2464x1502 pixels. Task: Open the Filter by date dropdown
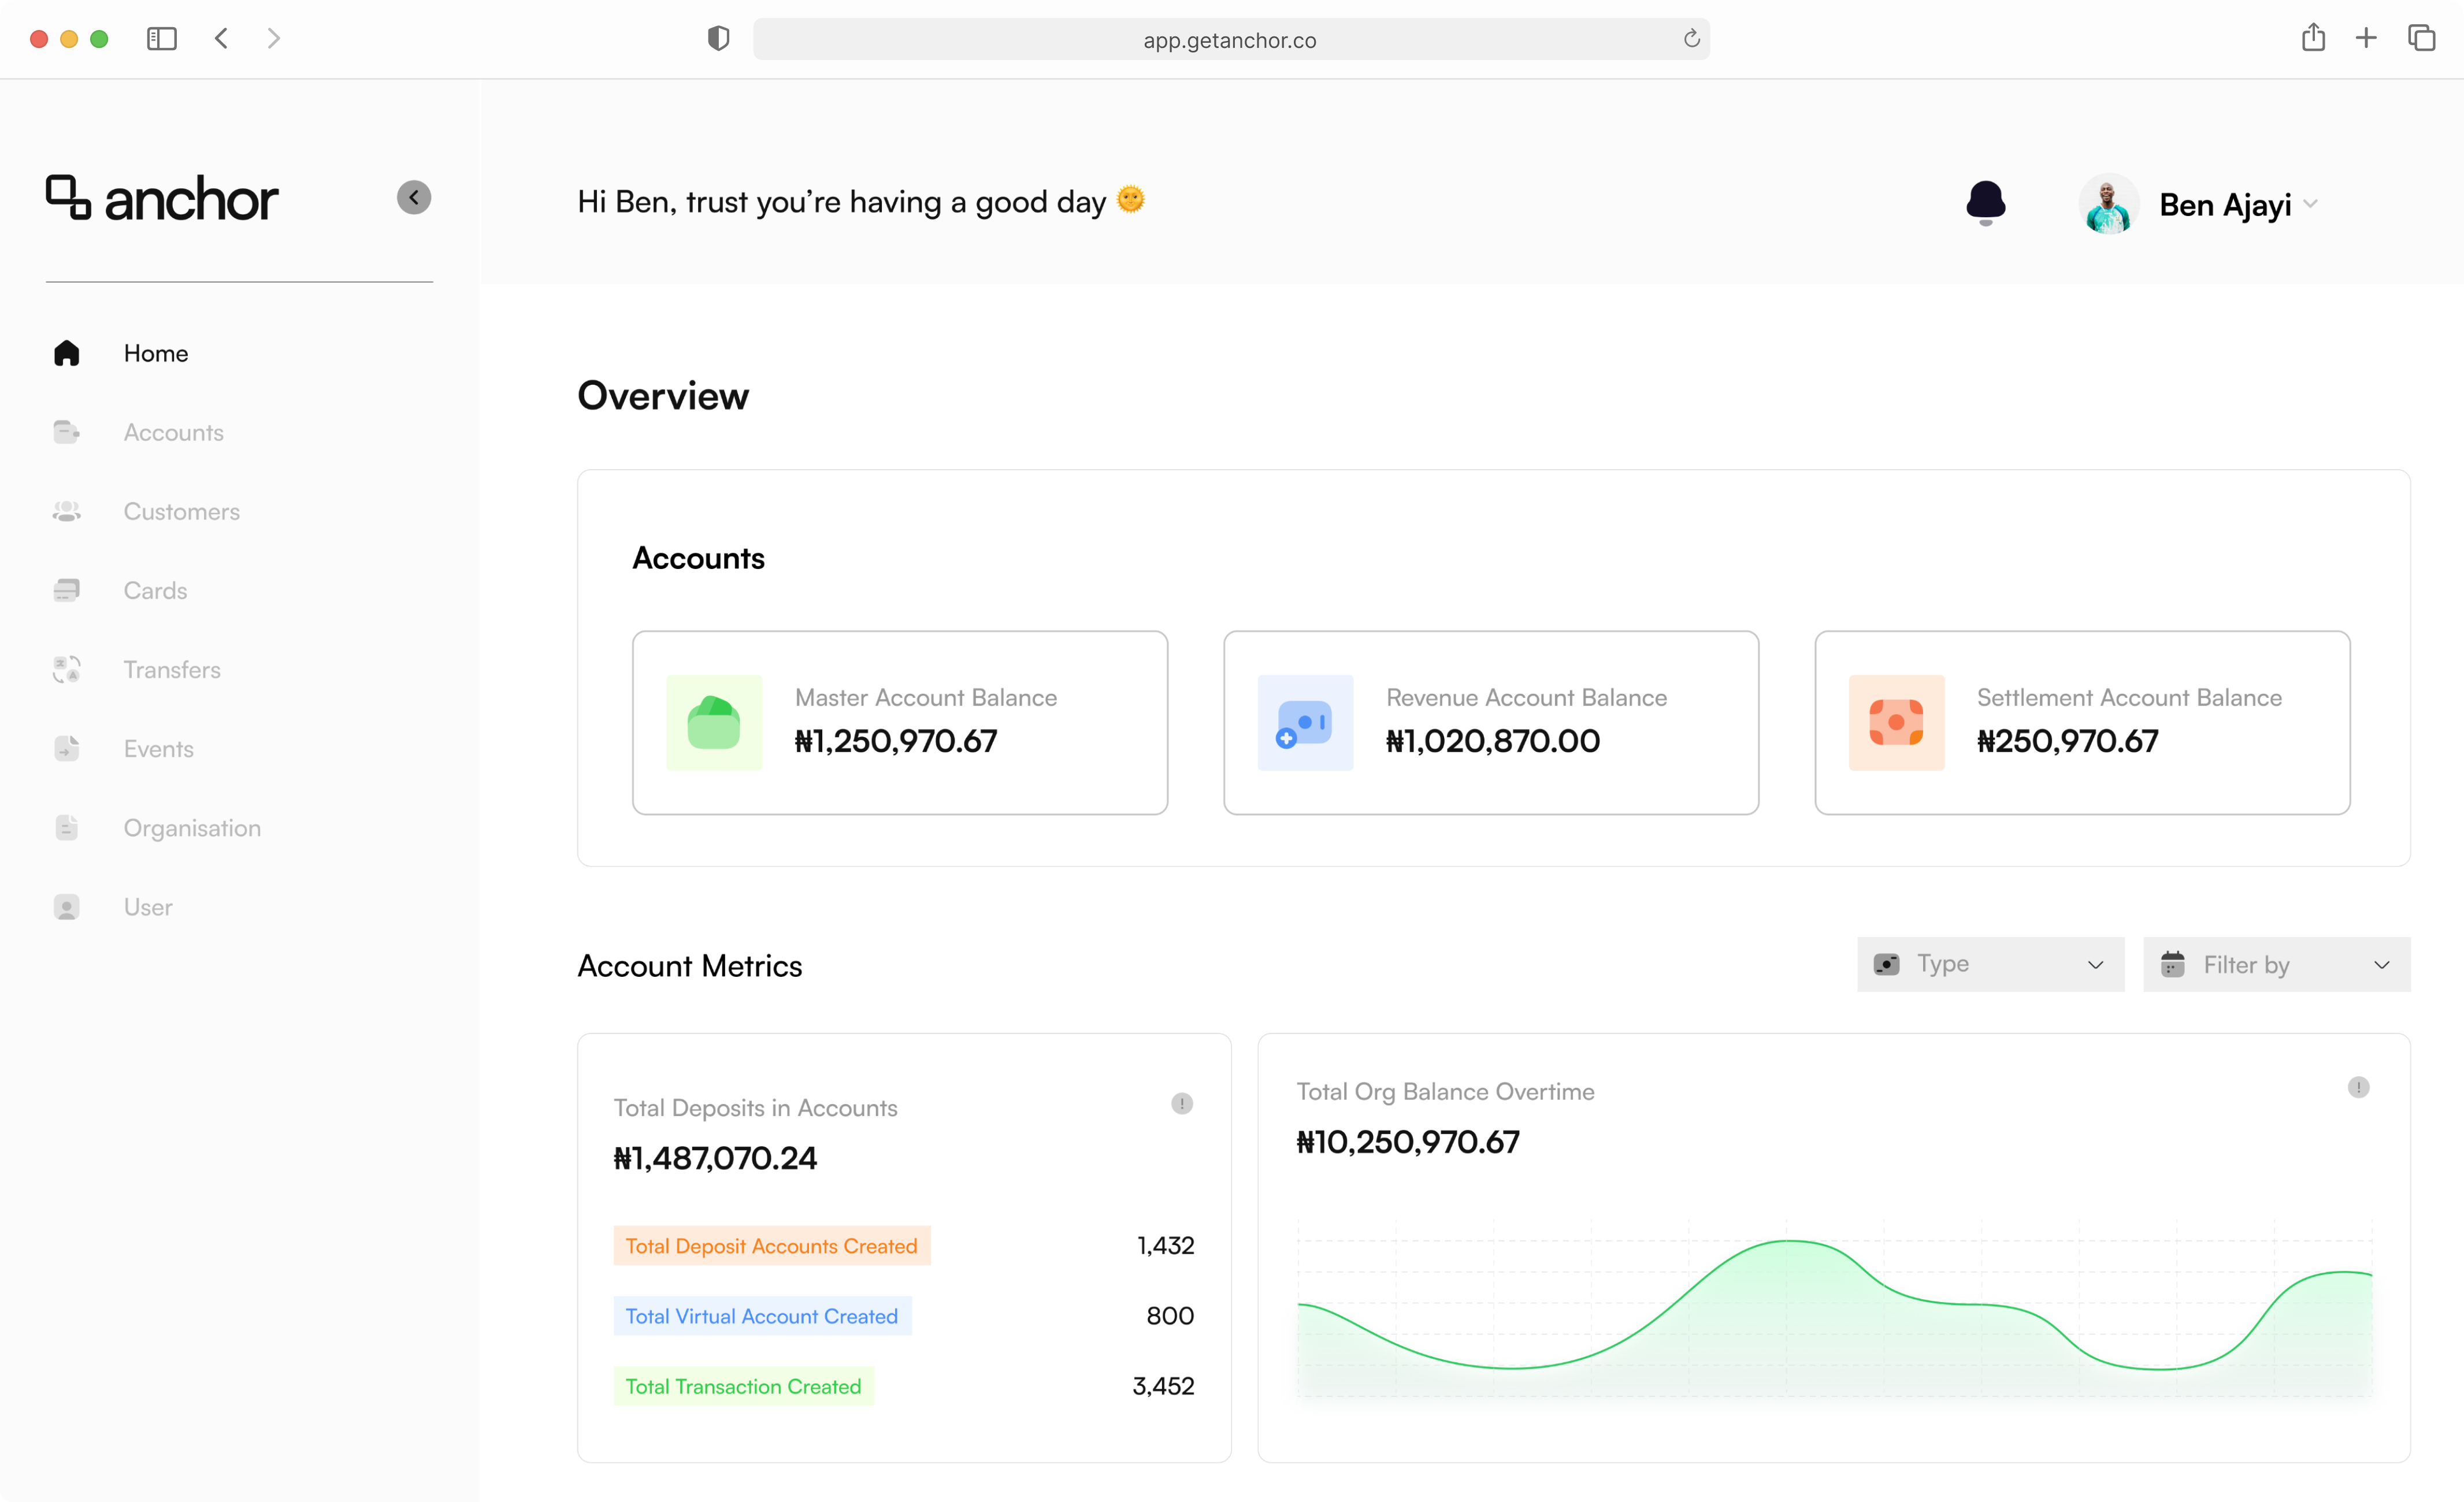[x=2276, y=964]
